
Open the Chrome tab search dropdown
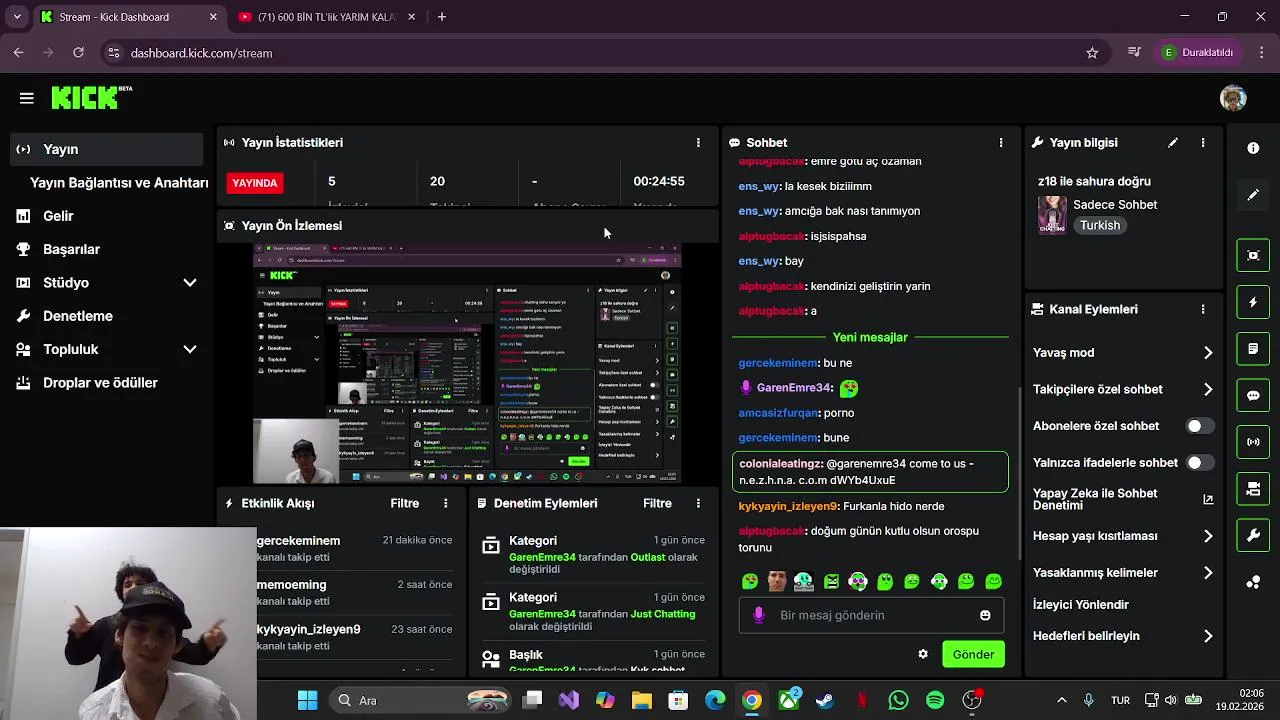(x=16, y=17)
